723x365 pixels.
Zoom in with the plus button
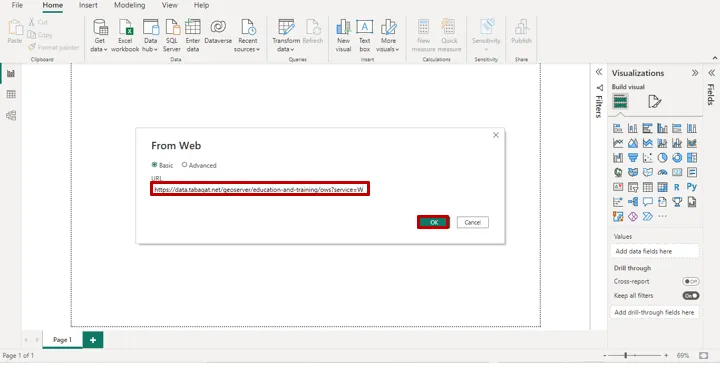(x=666, y=356)
